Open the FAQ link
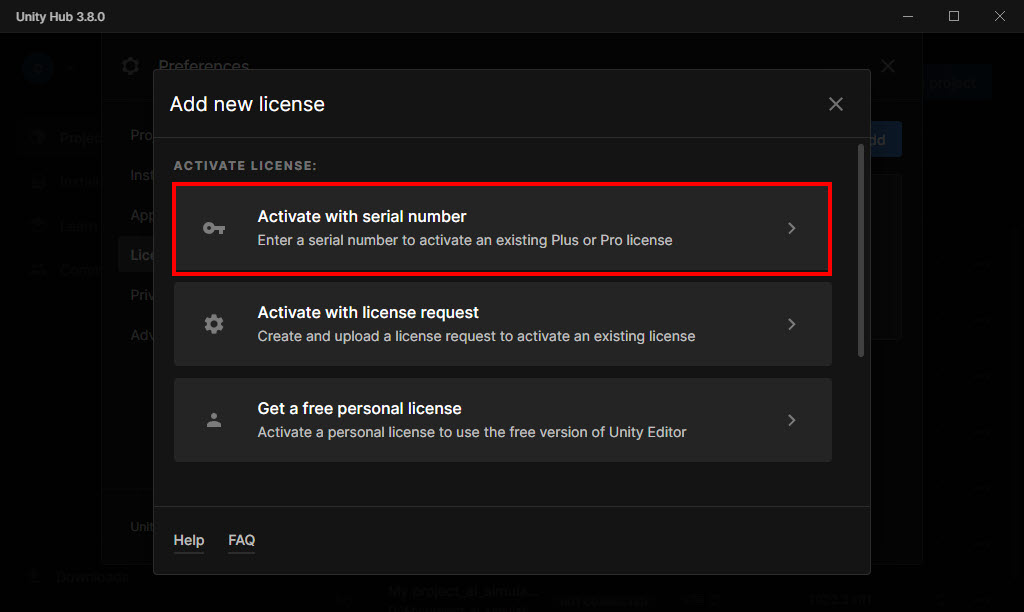 click(241, 540)
